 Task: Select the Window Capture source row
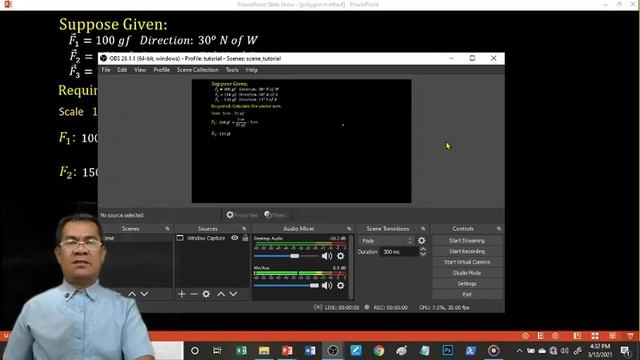212,238
